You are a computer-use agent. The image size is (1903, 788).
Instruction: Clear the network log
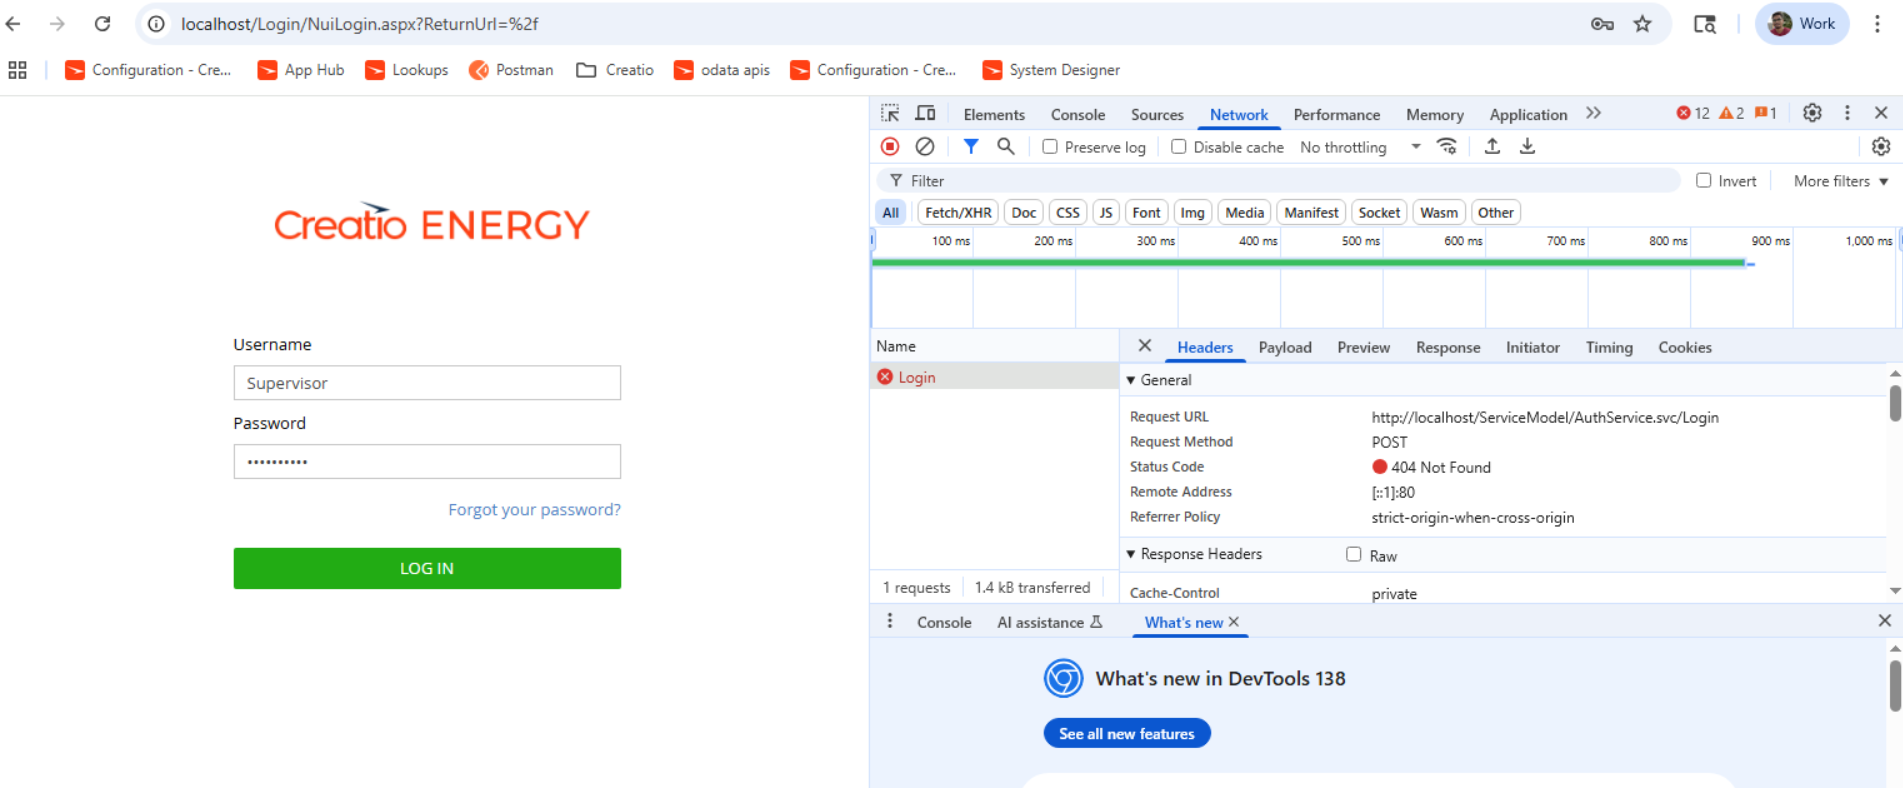925,147
